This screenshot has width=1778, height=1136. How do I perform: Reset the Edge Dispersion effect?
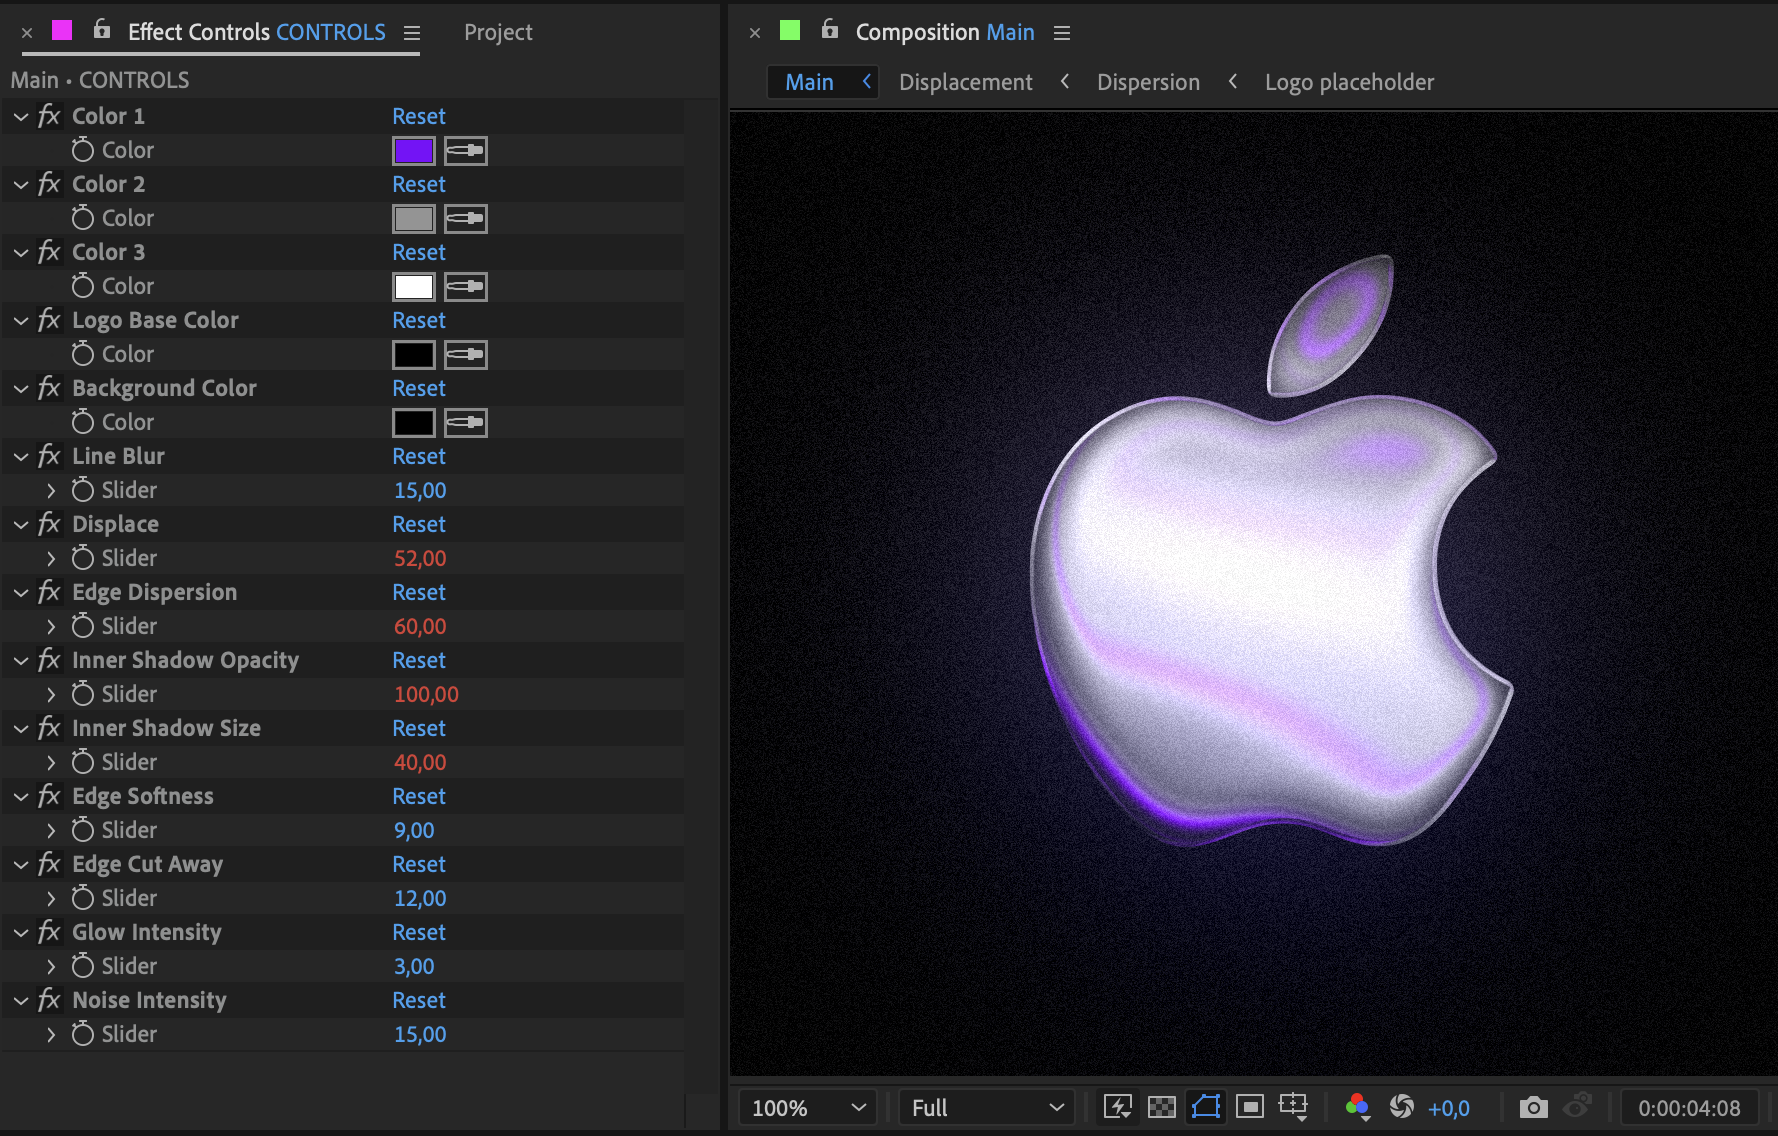pos(419,592)
